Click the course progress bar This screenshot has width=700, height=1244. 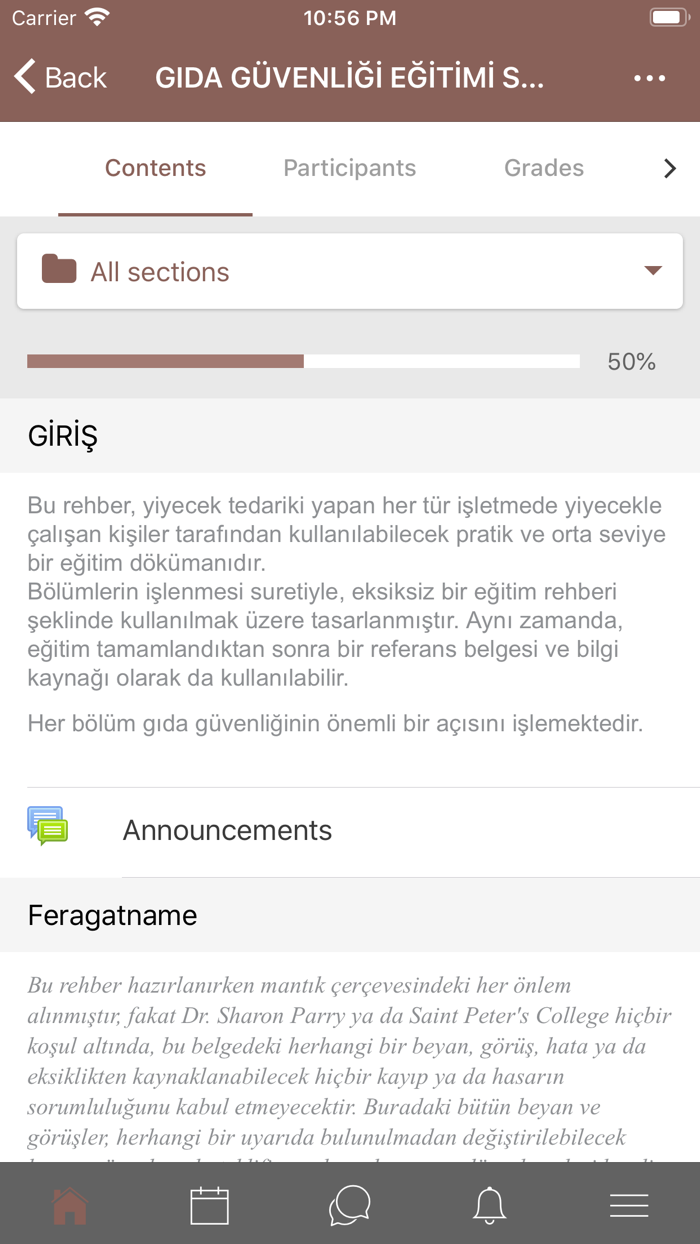[303, 362]
